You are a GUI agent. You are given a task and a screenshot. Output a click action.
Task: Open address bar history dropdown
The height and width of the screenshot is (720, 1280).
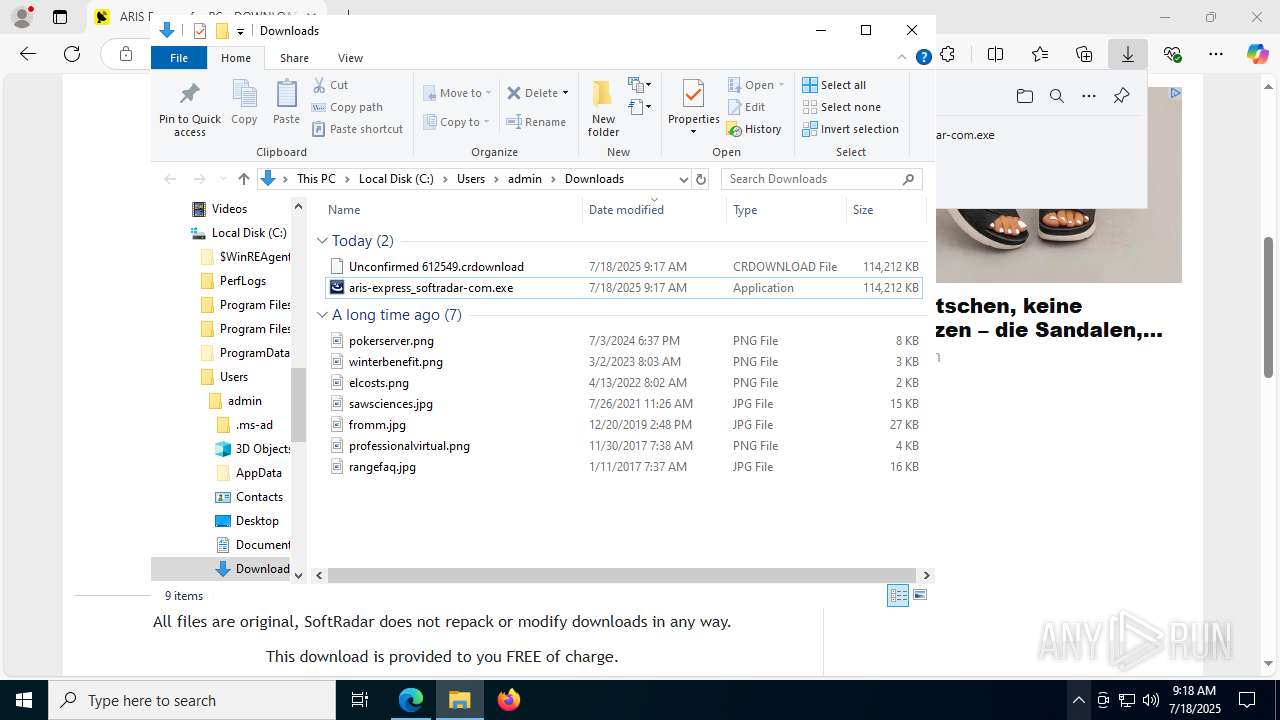pos(684,179)
